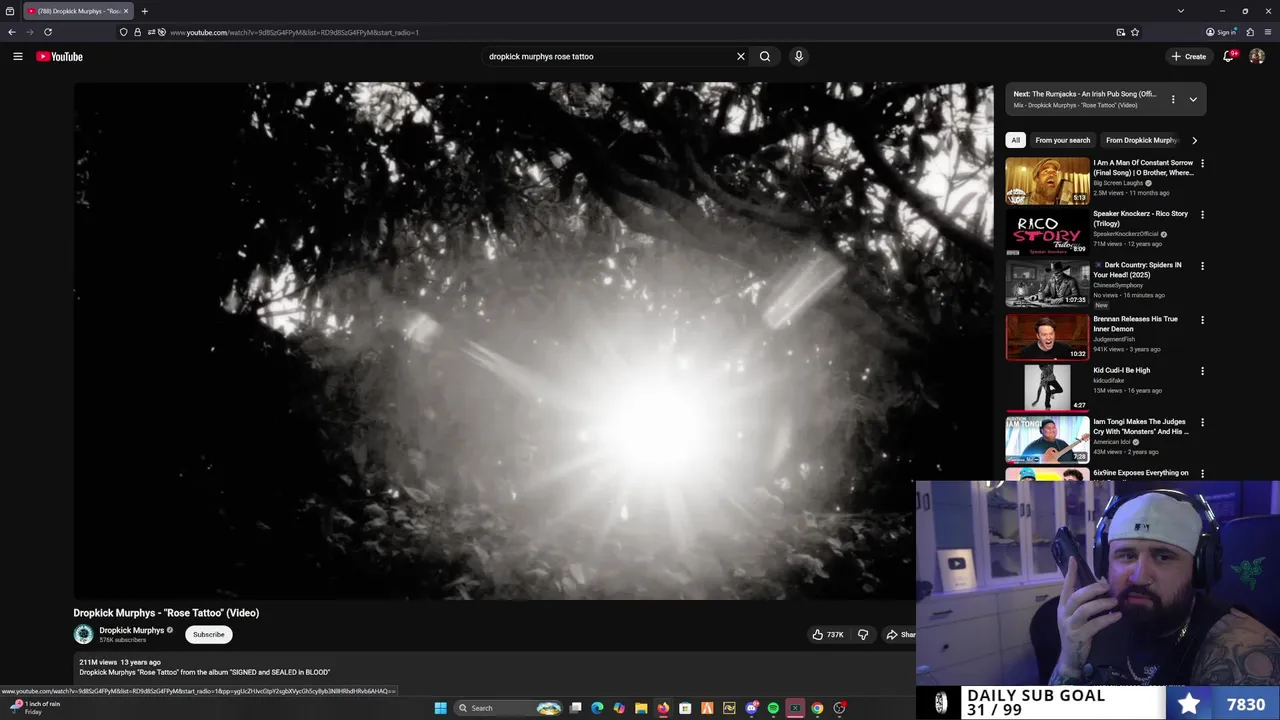Open Spotify from the taskbar

click(x=773, y=708)
